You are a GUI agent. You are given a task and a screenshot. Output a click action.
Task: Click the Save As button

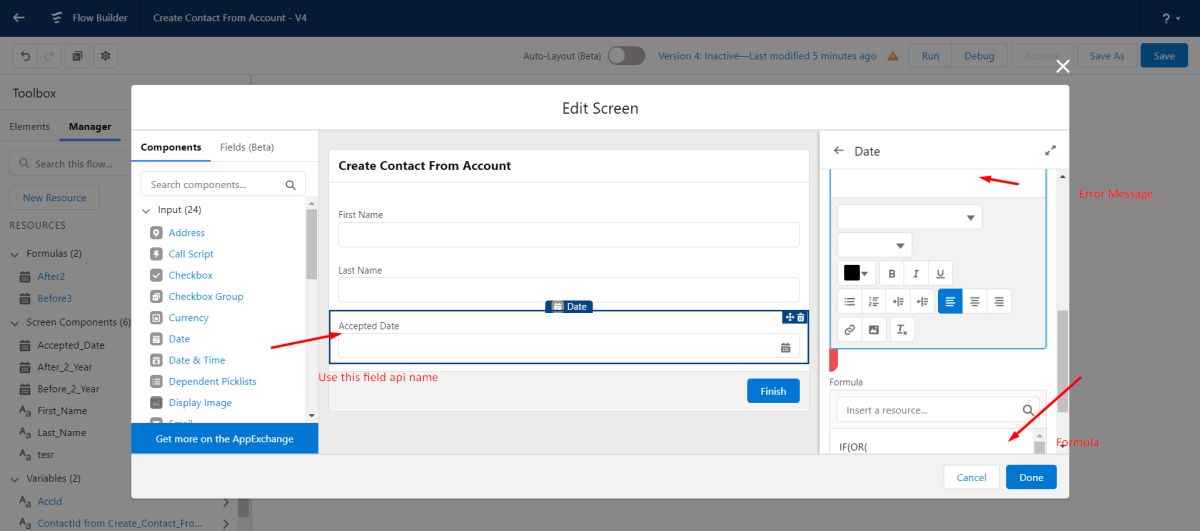(x=1106, y=56)
